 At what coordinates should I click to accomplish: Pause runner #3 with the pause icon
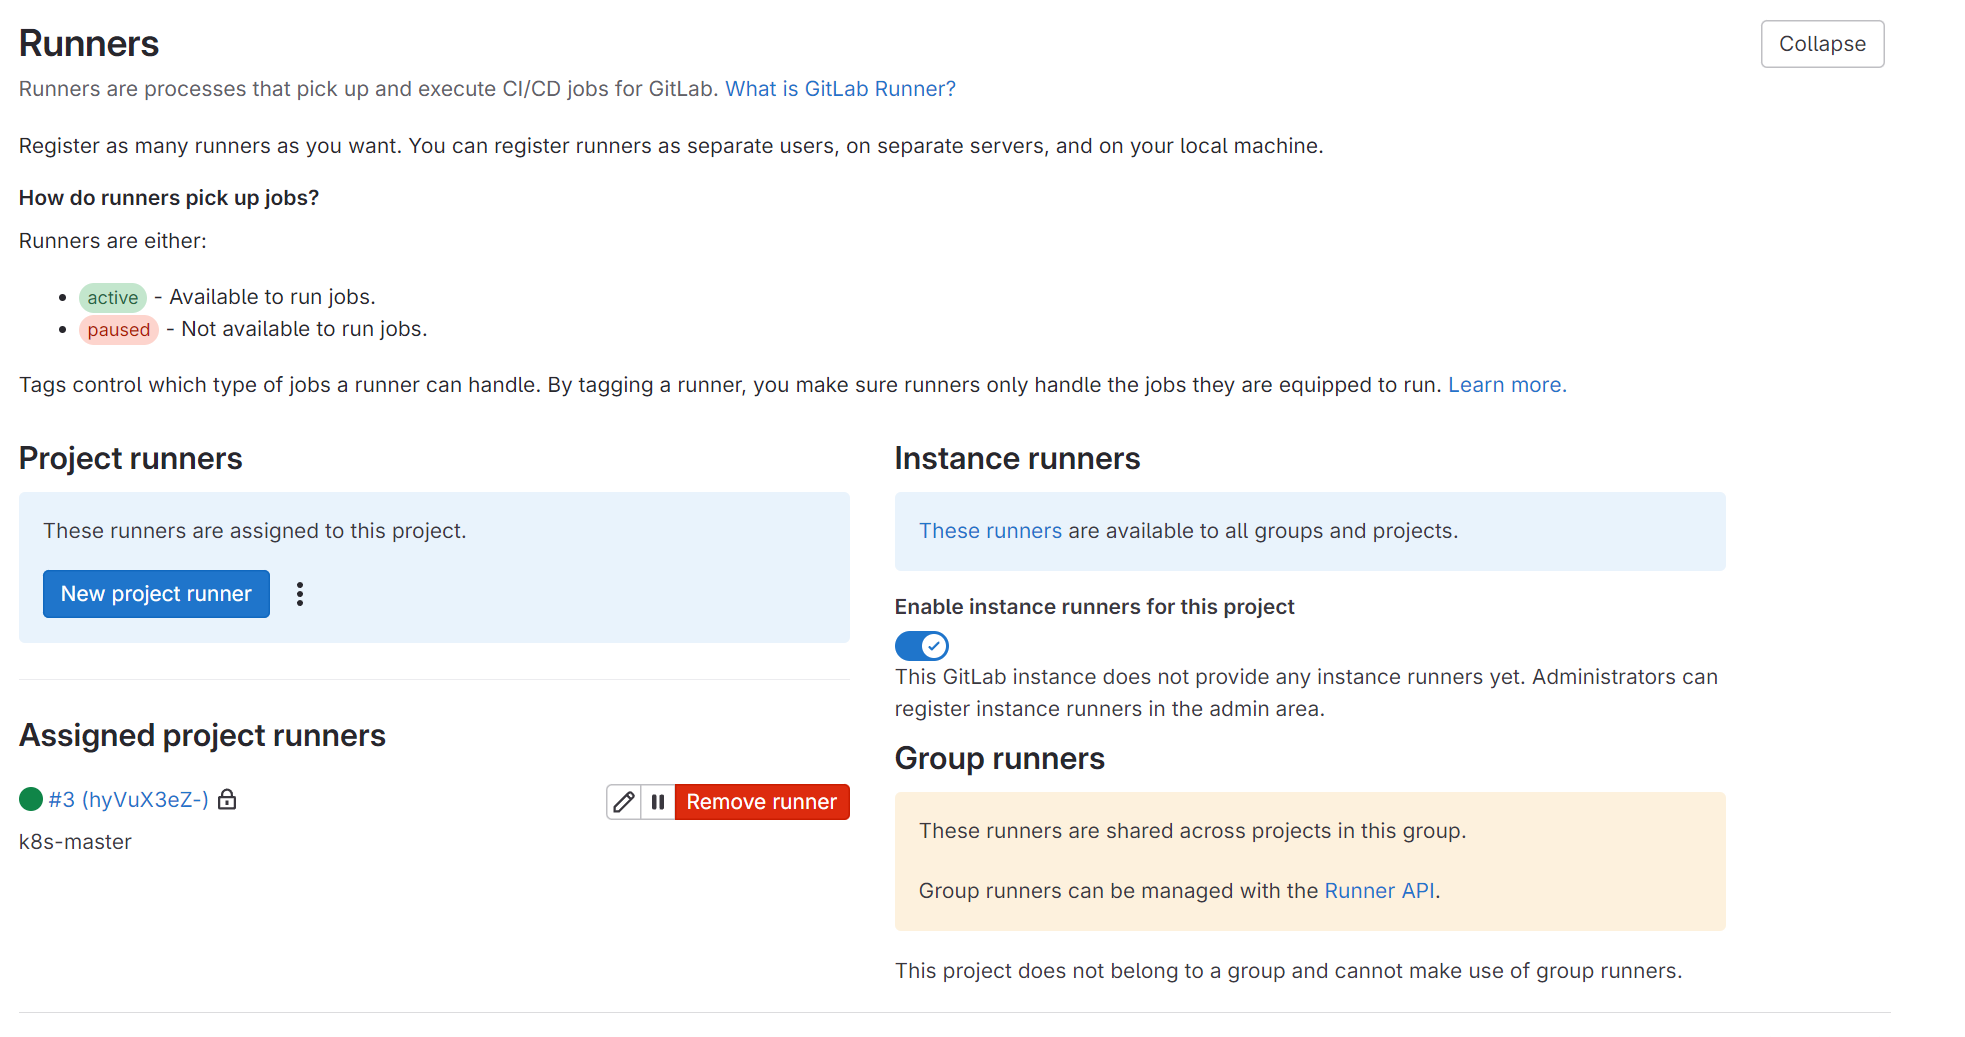(x=658, y=802)
